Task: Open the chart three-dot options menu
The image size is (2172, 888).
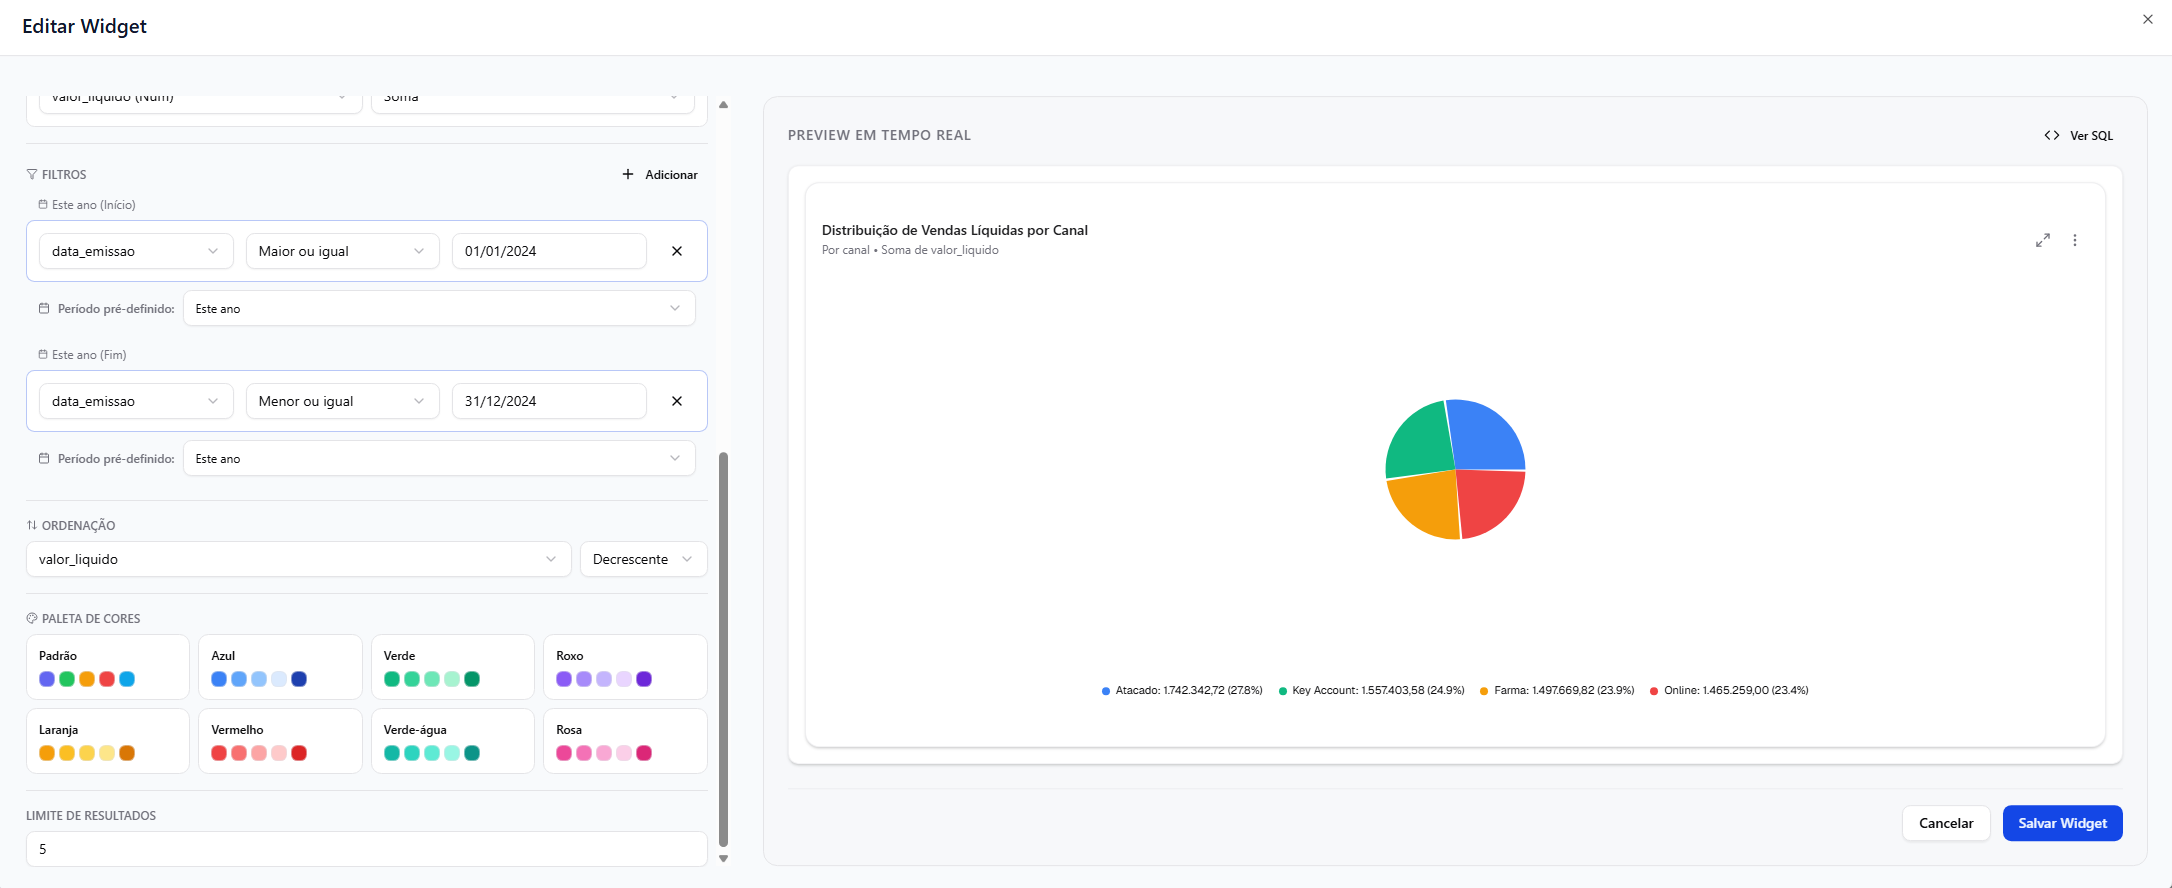Action: pos(2075,240)
